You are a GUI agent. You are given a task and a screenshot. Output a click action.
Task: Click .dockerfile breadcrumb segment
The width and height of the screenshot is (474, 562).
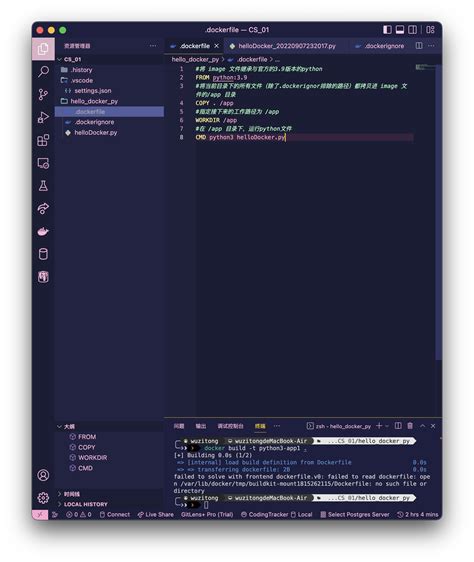tap(252, 59)
